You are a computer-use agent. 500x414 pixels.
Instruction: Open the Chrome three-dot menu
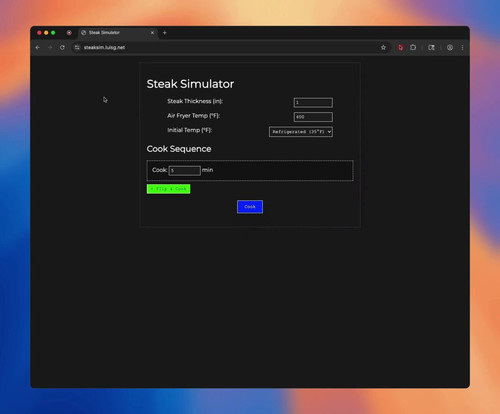[462, 48]
